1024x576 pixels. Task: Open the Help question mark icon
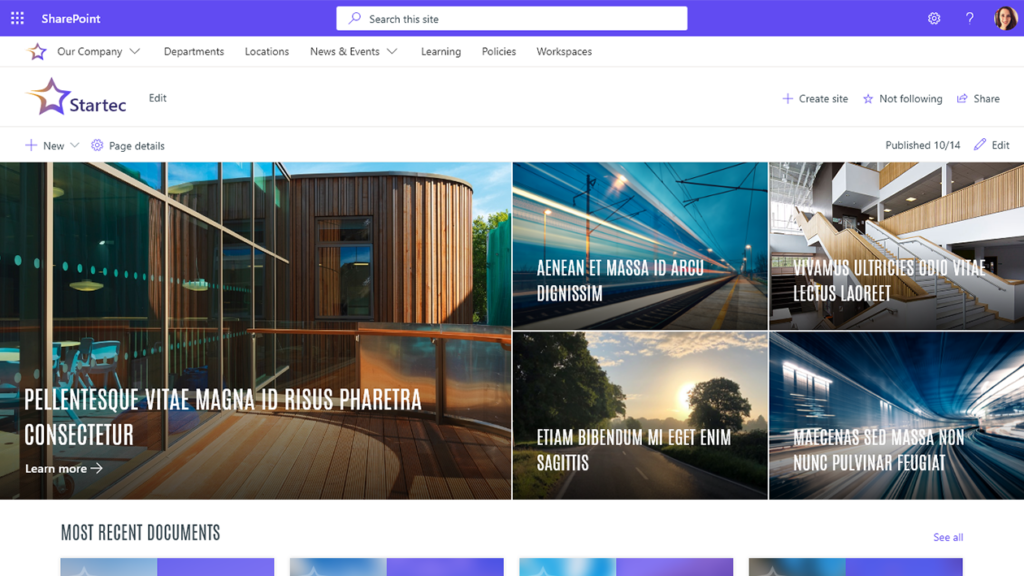point(968,17)
